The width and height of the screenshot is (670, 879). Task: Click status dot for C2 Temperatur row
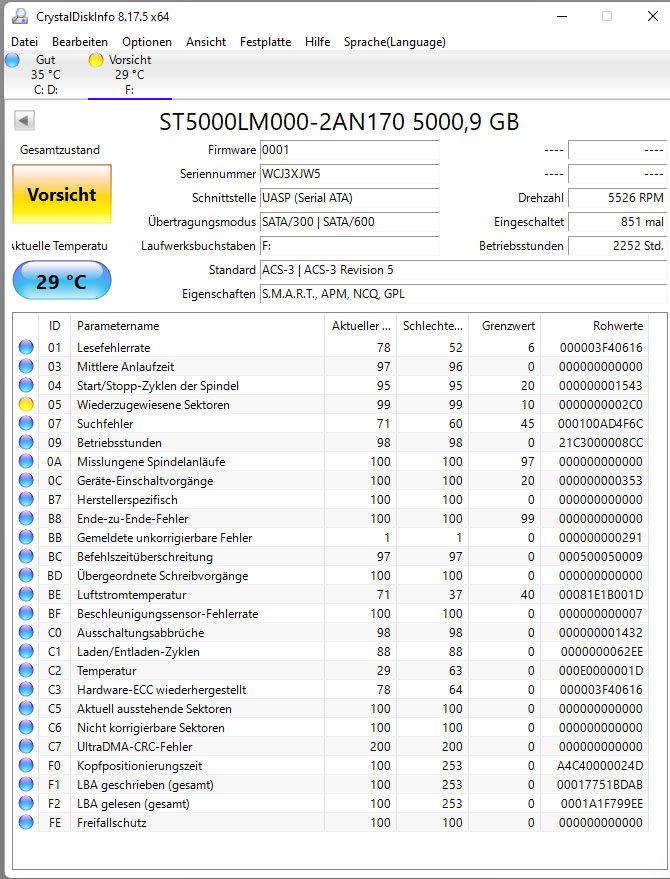coord(26,670)
